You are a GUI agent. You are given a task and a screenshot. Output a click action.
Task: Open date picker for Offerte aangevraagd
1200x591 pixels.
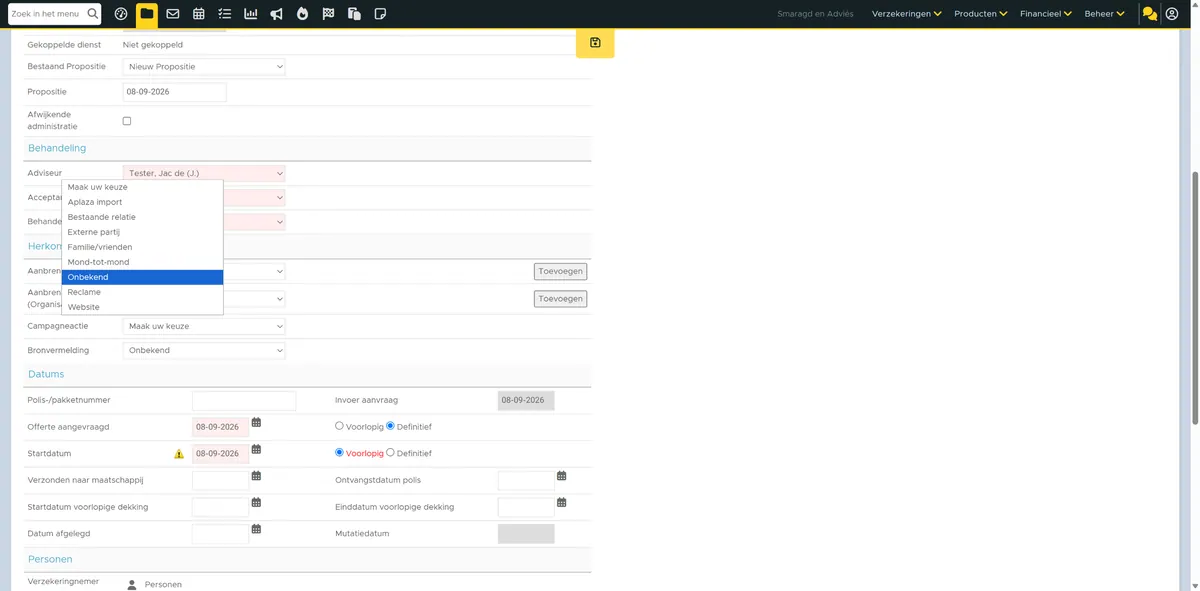click(256, 423)
